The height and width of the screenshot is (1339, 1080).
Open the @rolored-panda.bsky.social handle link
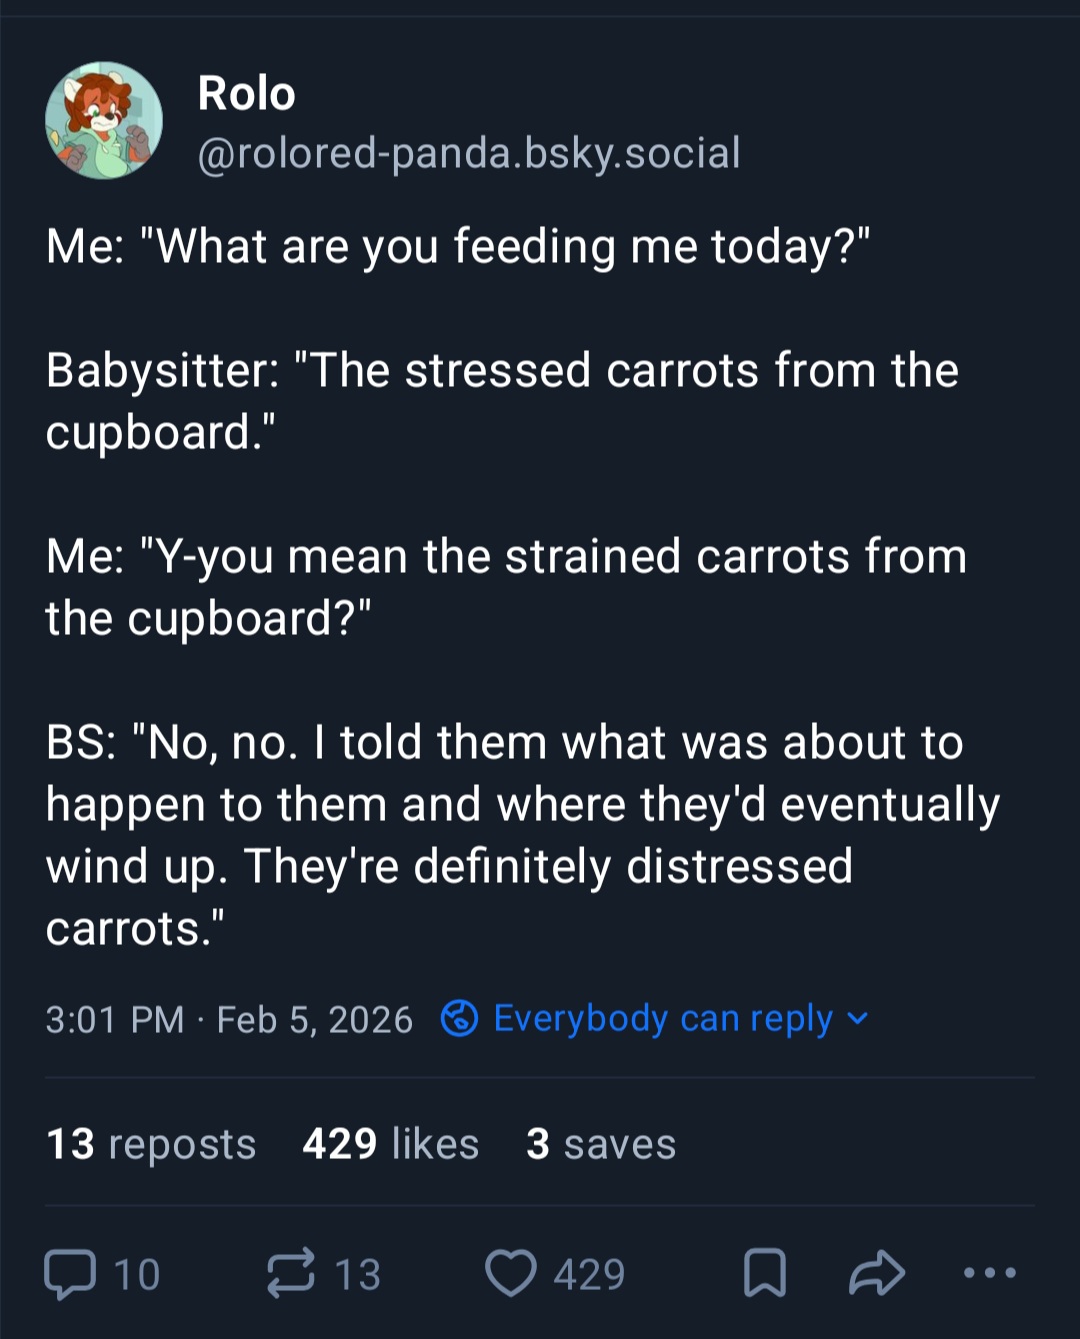coord(469,153)
